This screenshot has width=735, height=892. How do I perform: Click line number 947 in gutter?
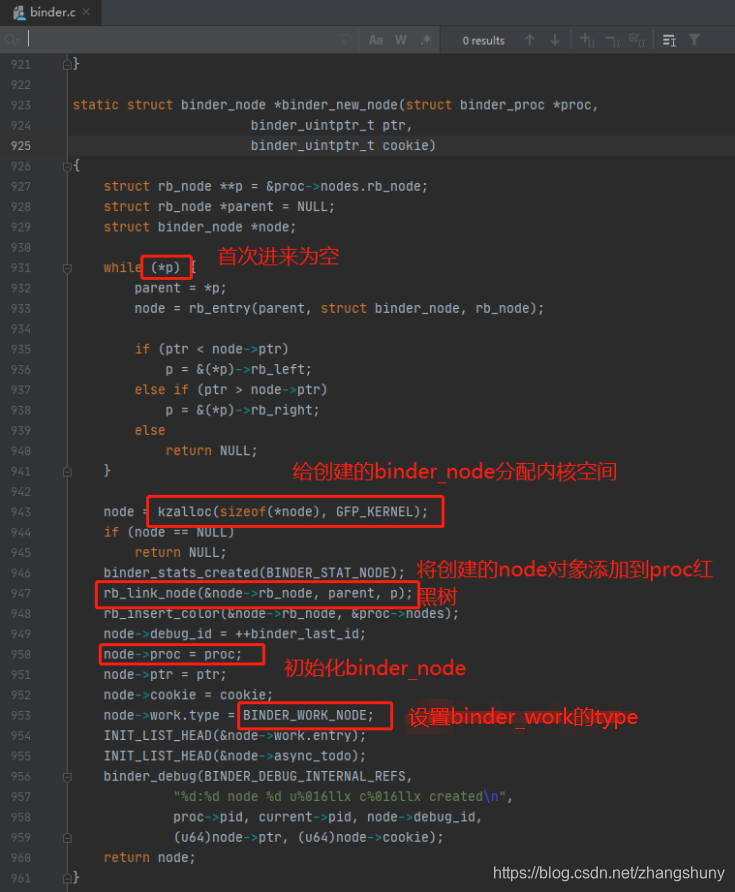pyautogui.click(x=20, y=593)
